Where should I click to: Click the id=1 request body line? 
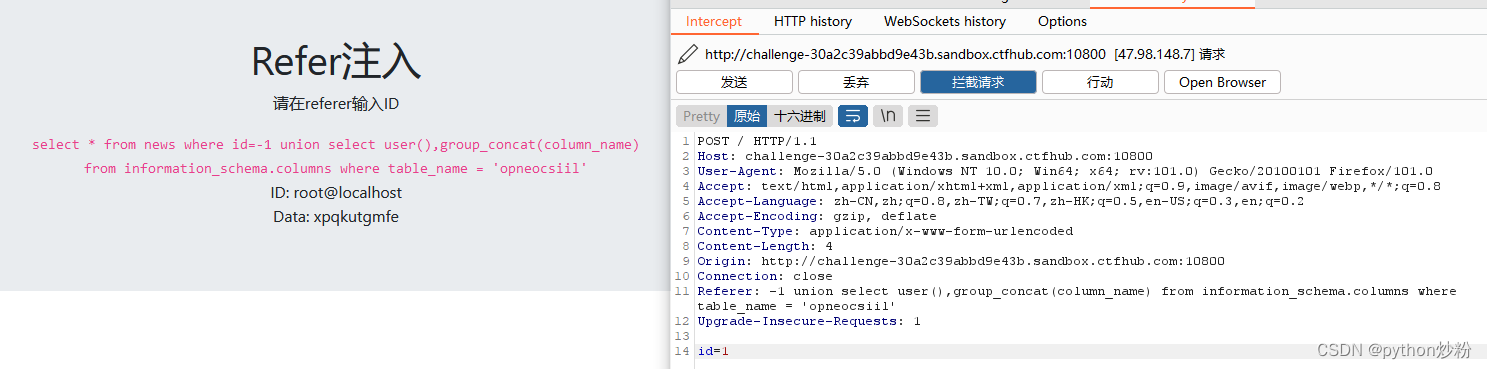pos(713,351)
